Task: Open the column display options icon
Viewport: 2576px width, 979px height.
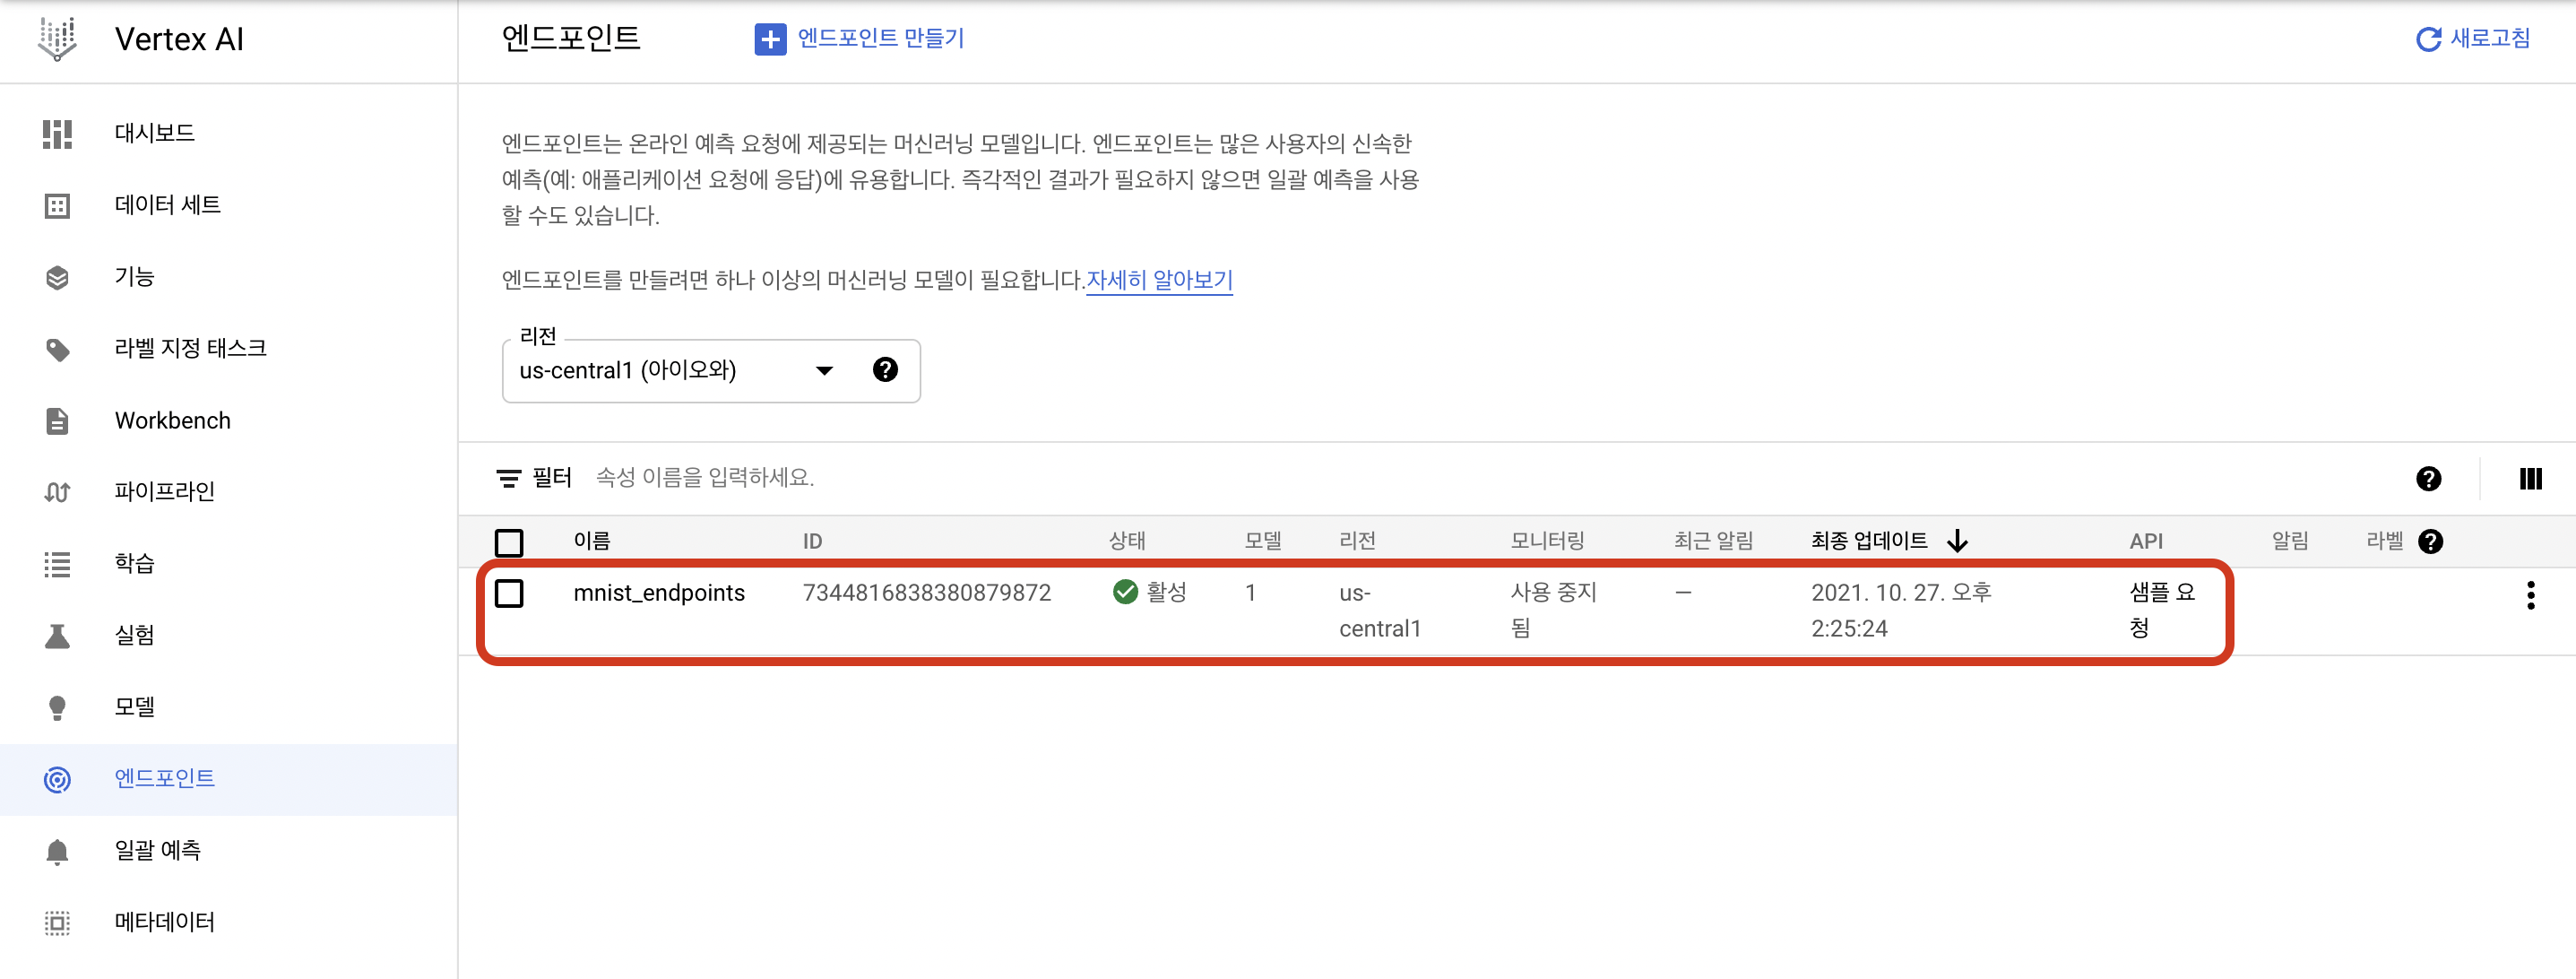Action: pos(2530,479)
